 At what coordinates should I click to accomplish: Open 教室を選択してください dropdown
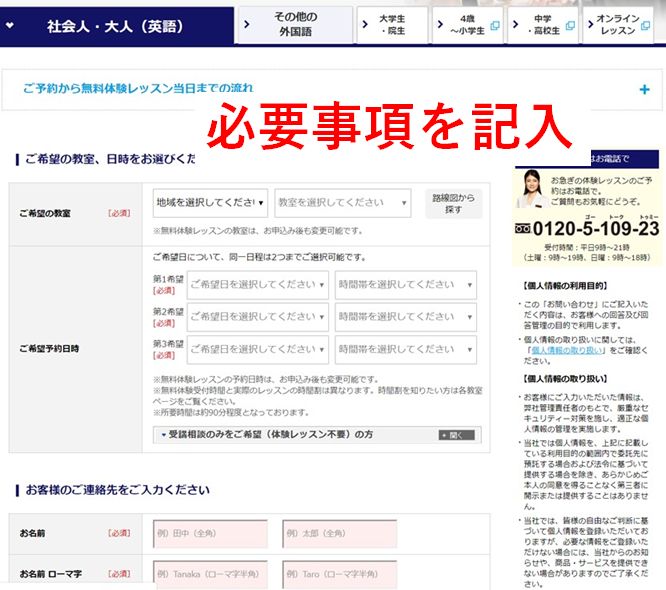pyautogui.click(x=343, y=203)
